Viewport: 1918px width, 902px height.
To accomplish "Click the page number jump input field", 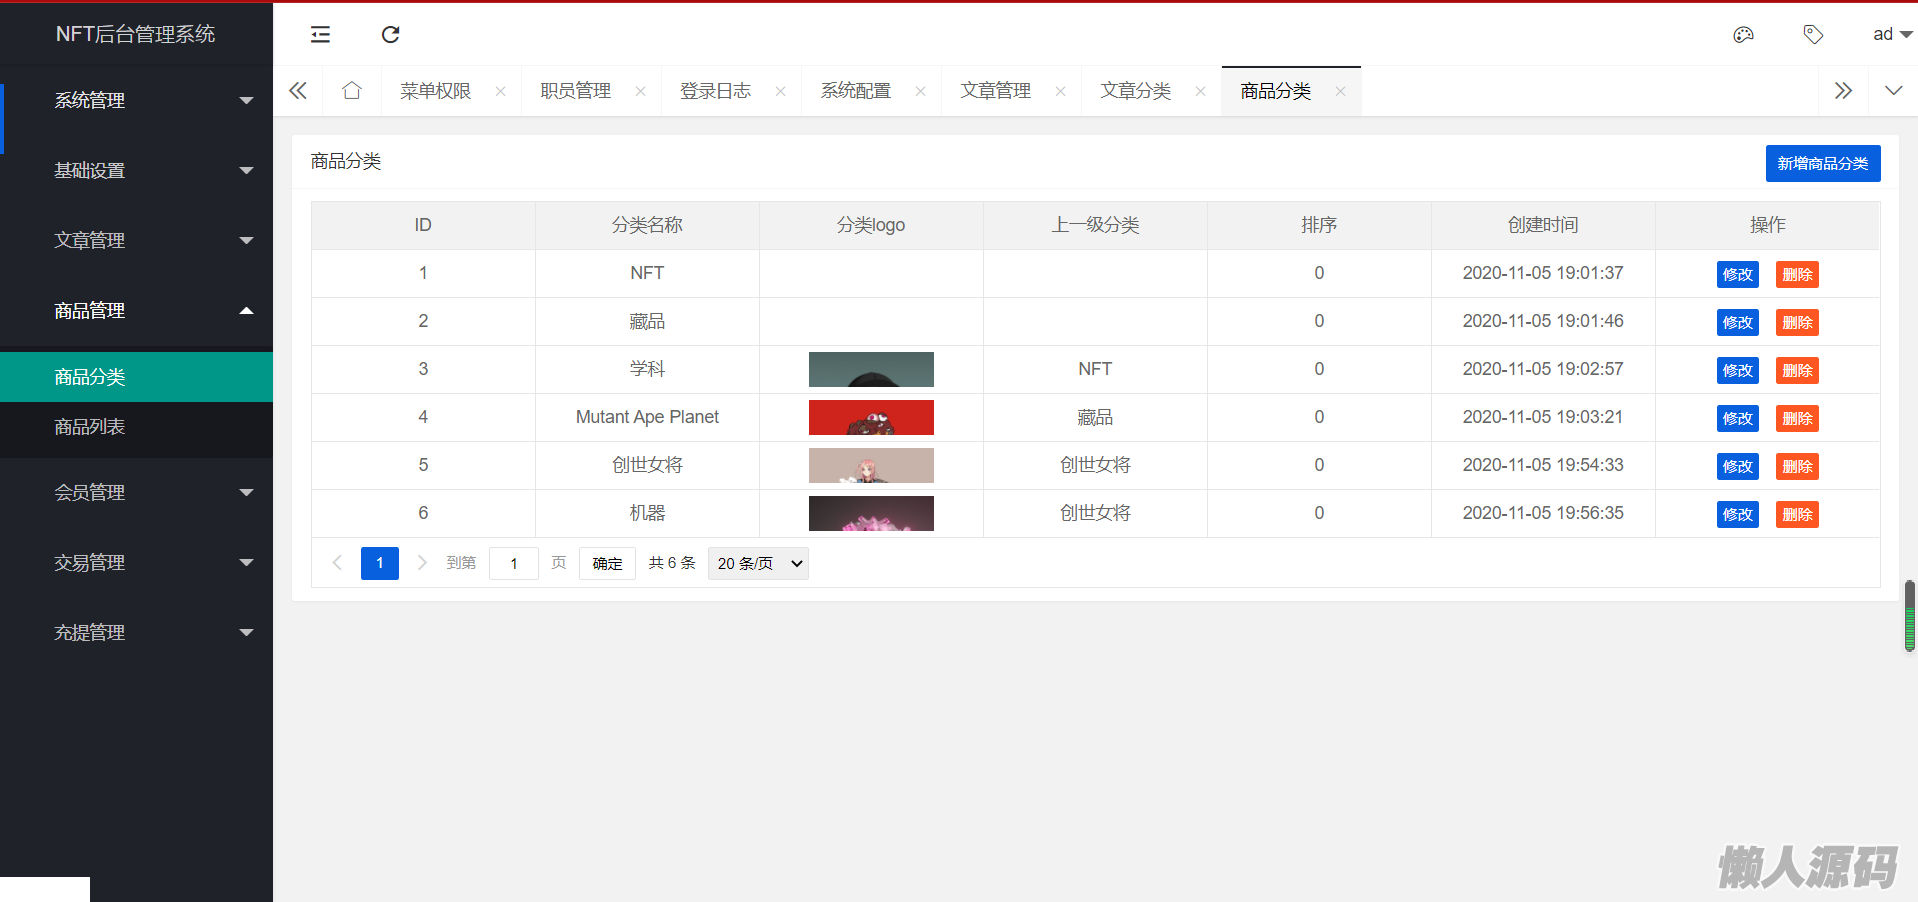I will coord(514,564).
